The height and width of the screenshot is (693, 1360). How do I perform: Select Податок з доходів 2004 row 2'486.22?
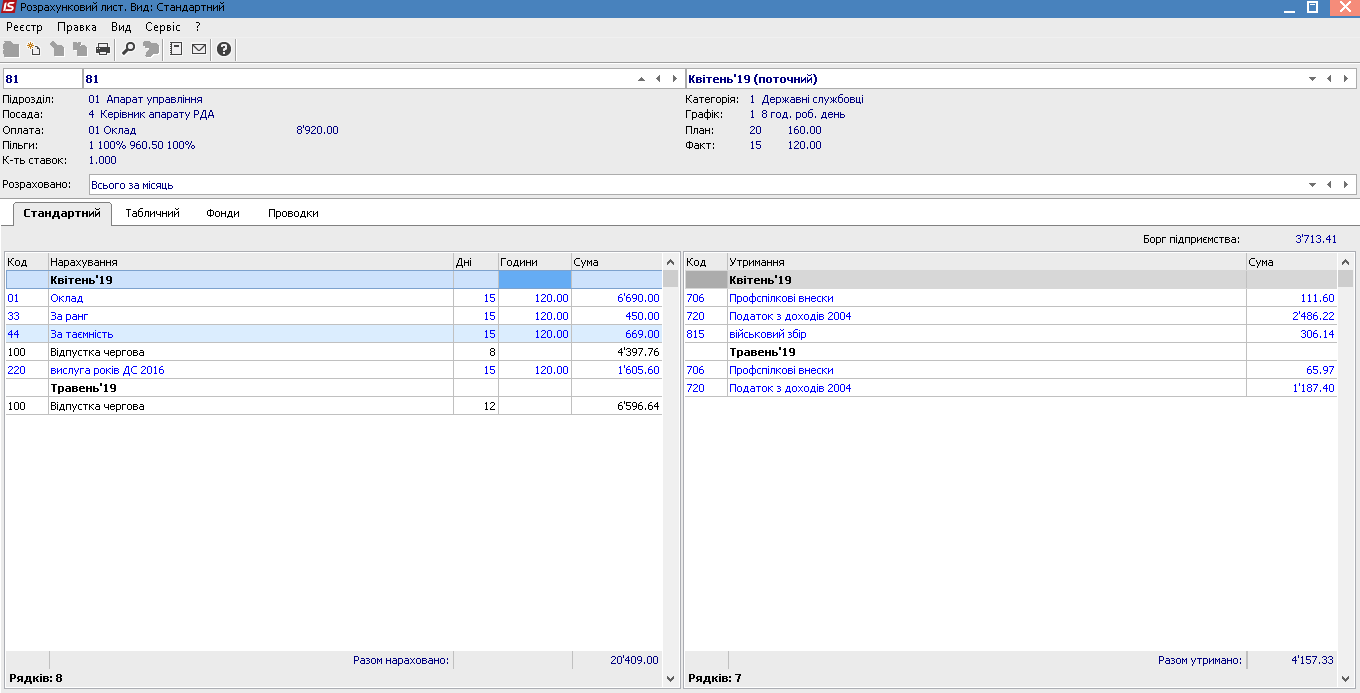[x=1011, y=316]
